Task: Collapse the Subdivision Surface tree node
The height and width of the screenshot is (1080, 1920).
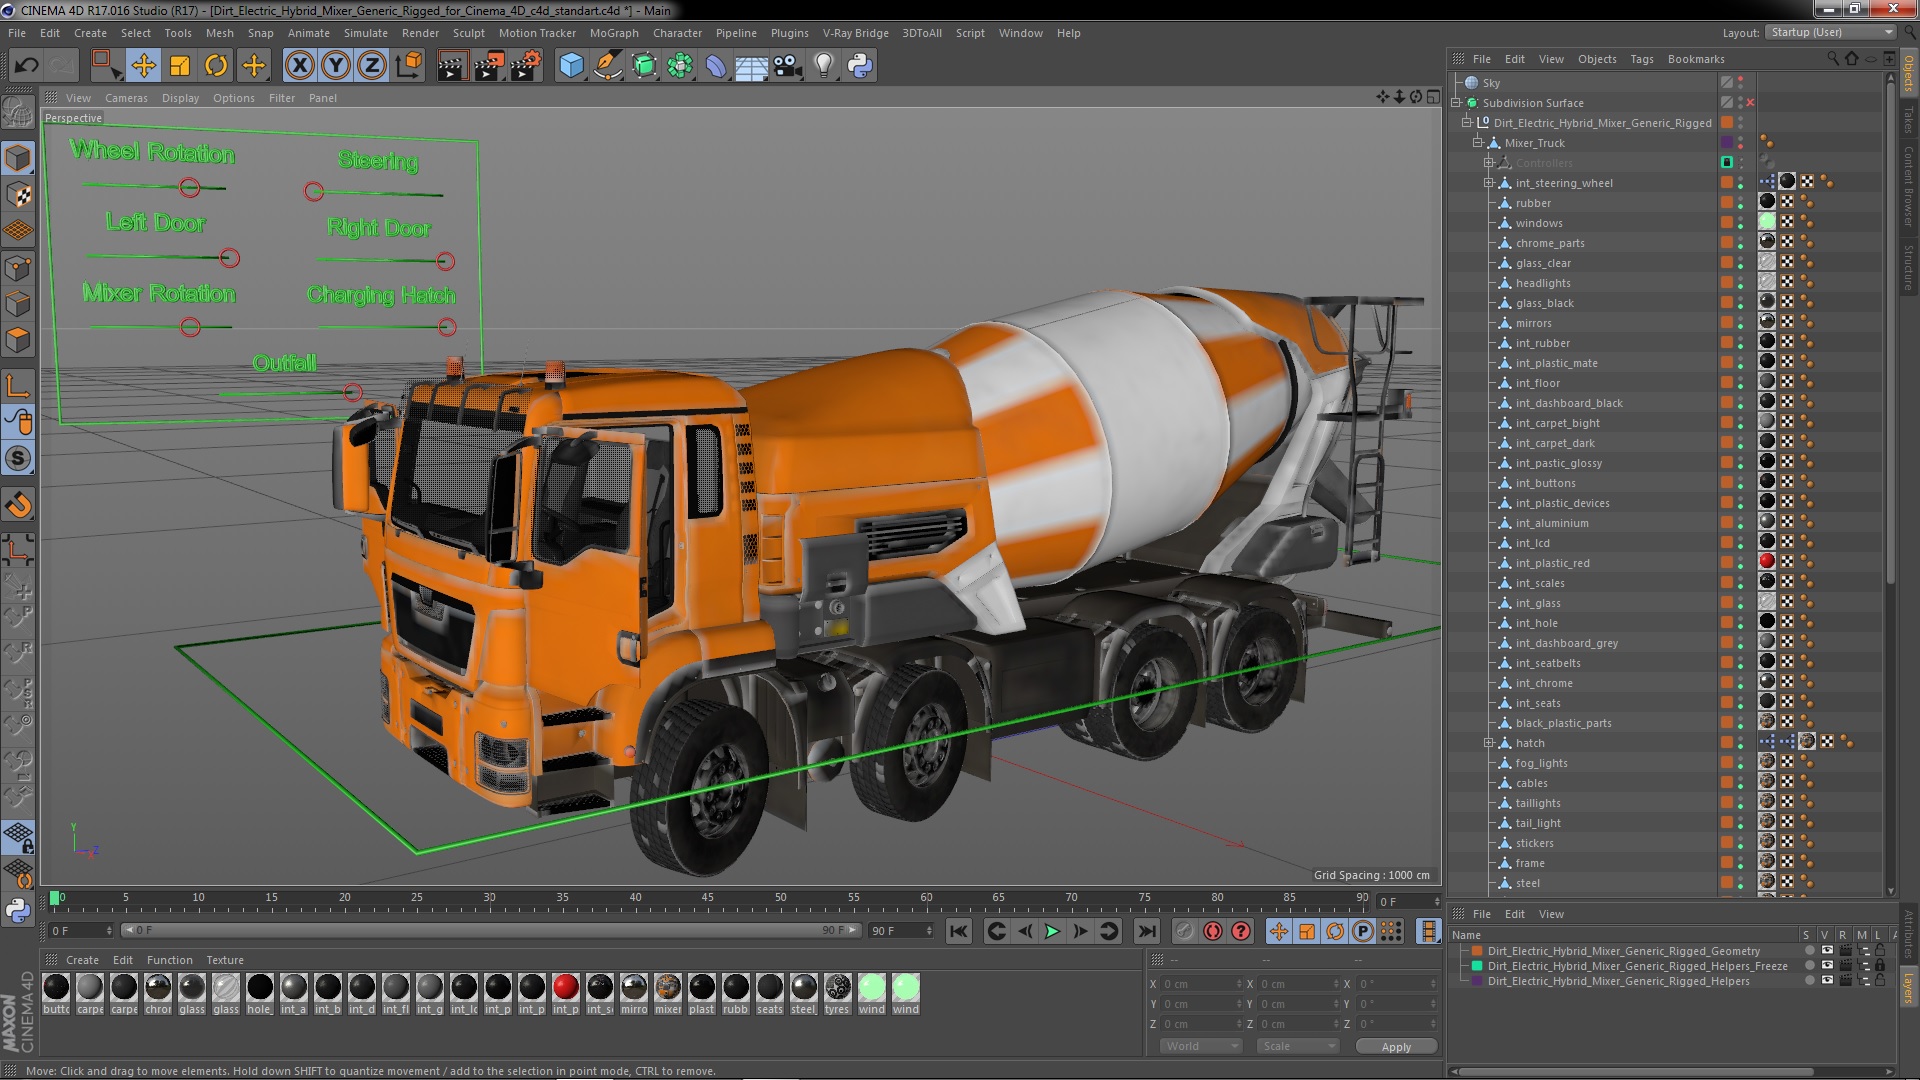Action: point(1457,103)
